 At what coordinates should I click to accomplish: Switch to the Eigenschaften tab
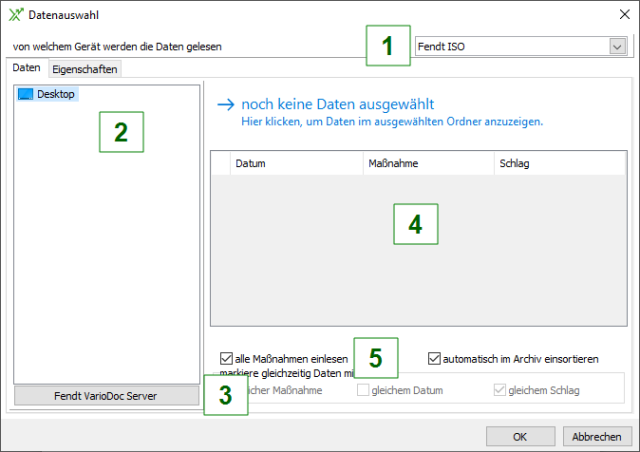tap(84, 69)
